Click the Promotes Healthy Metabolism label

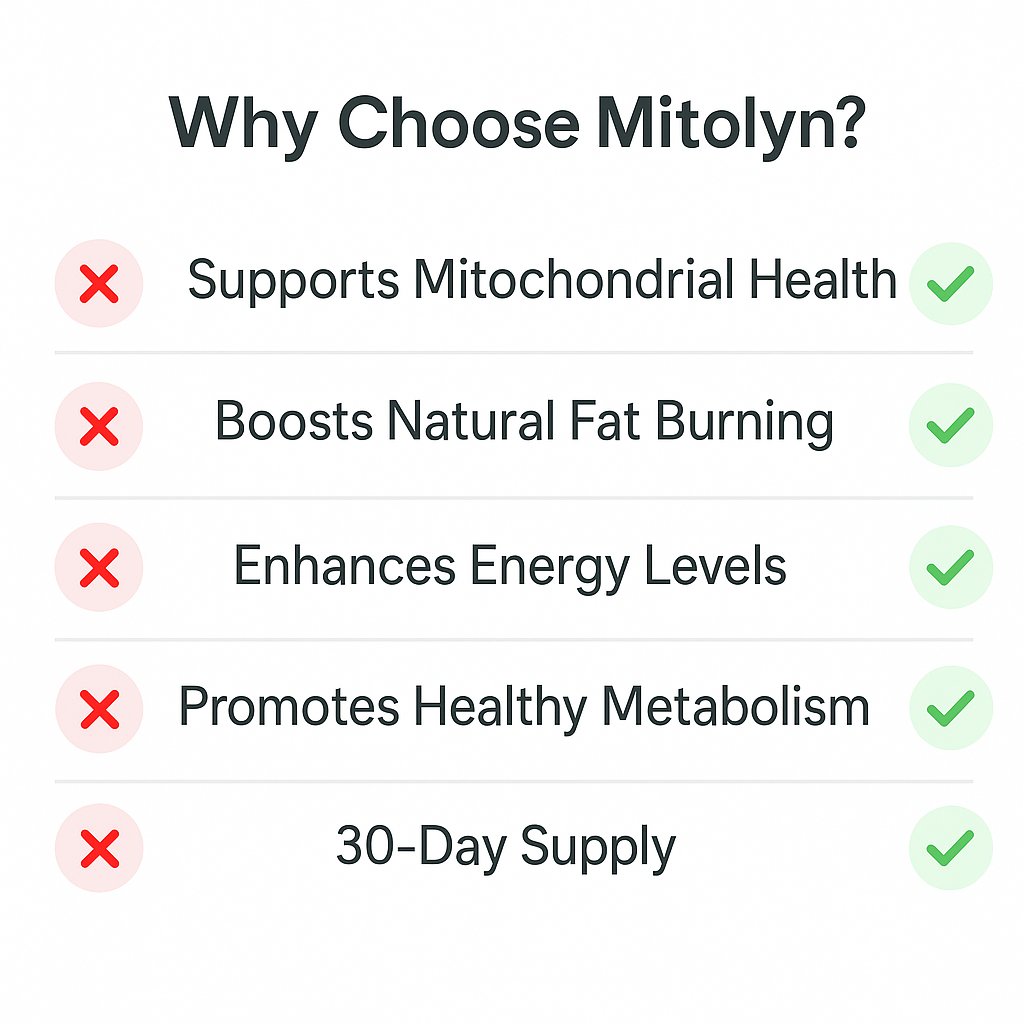[524, 708]
